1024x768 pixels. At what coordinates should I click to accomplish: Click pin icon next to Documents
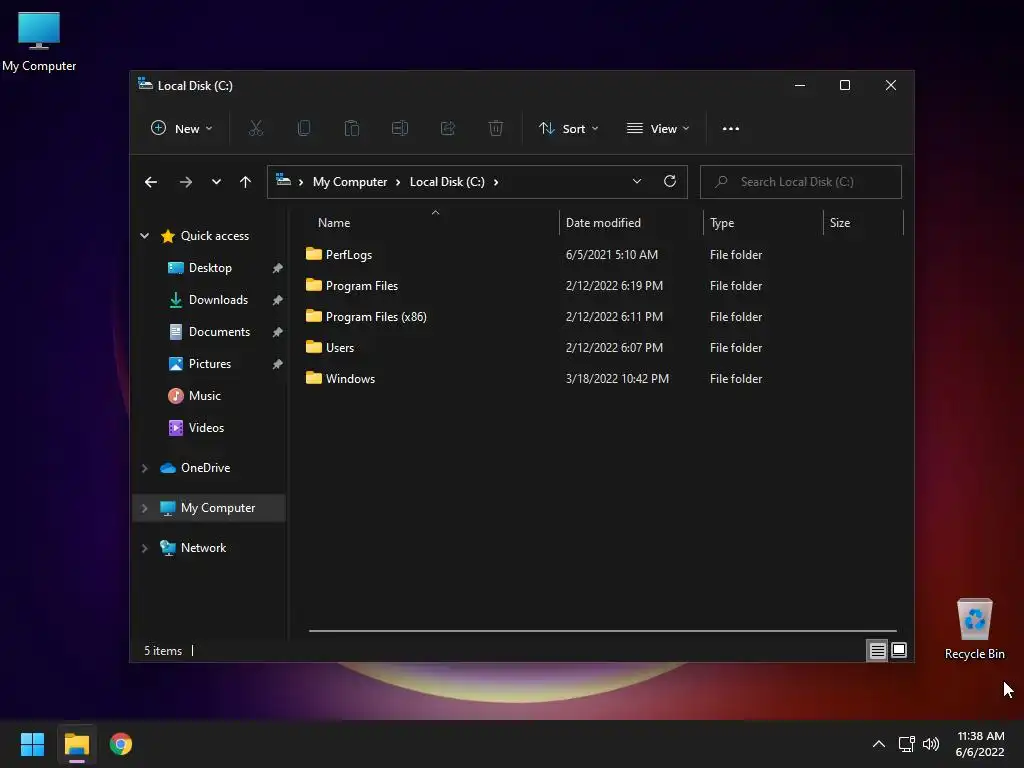coord(278,332)
